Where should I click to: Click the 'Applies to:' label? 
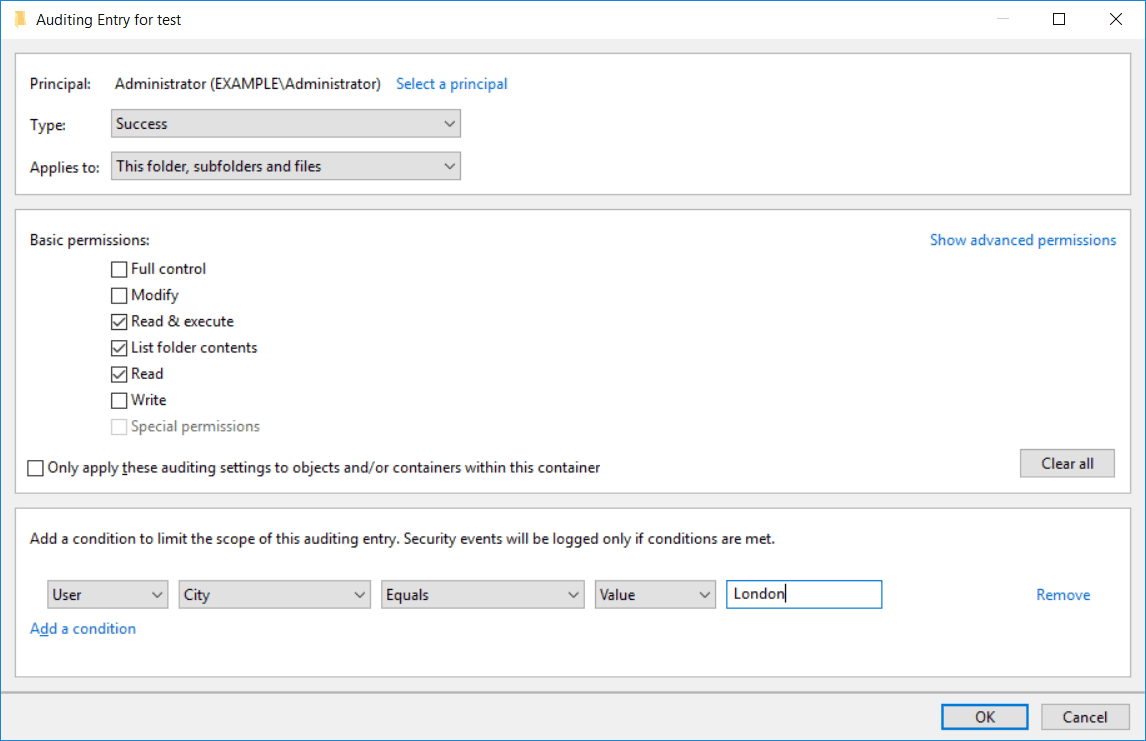[x=64, y=167]
